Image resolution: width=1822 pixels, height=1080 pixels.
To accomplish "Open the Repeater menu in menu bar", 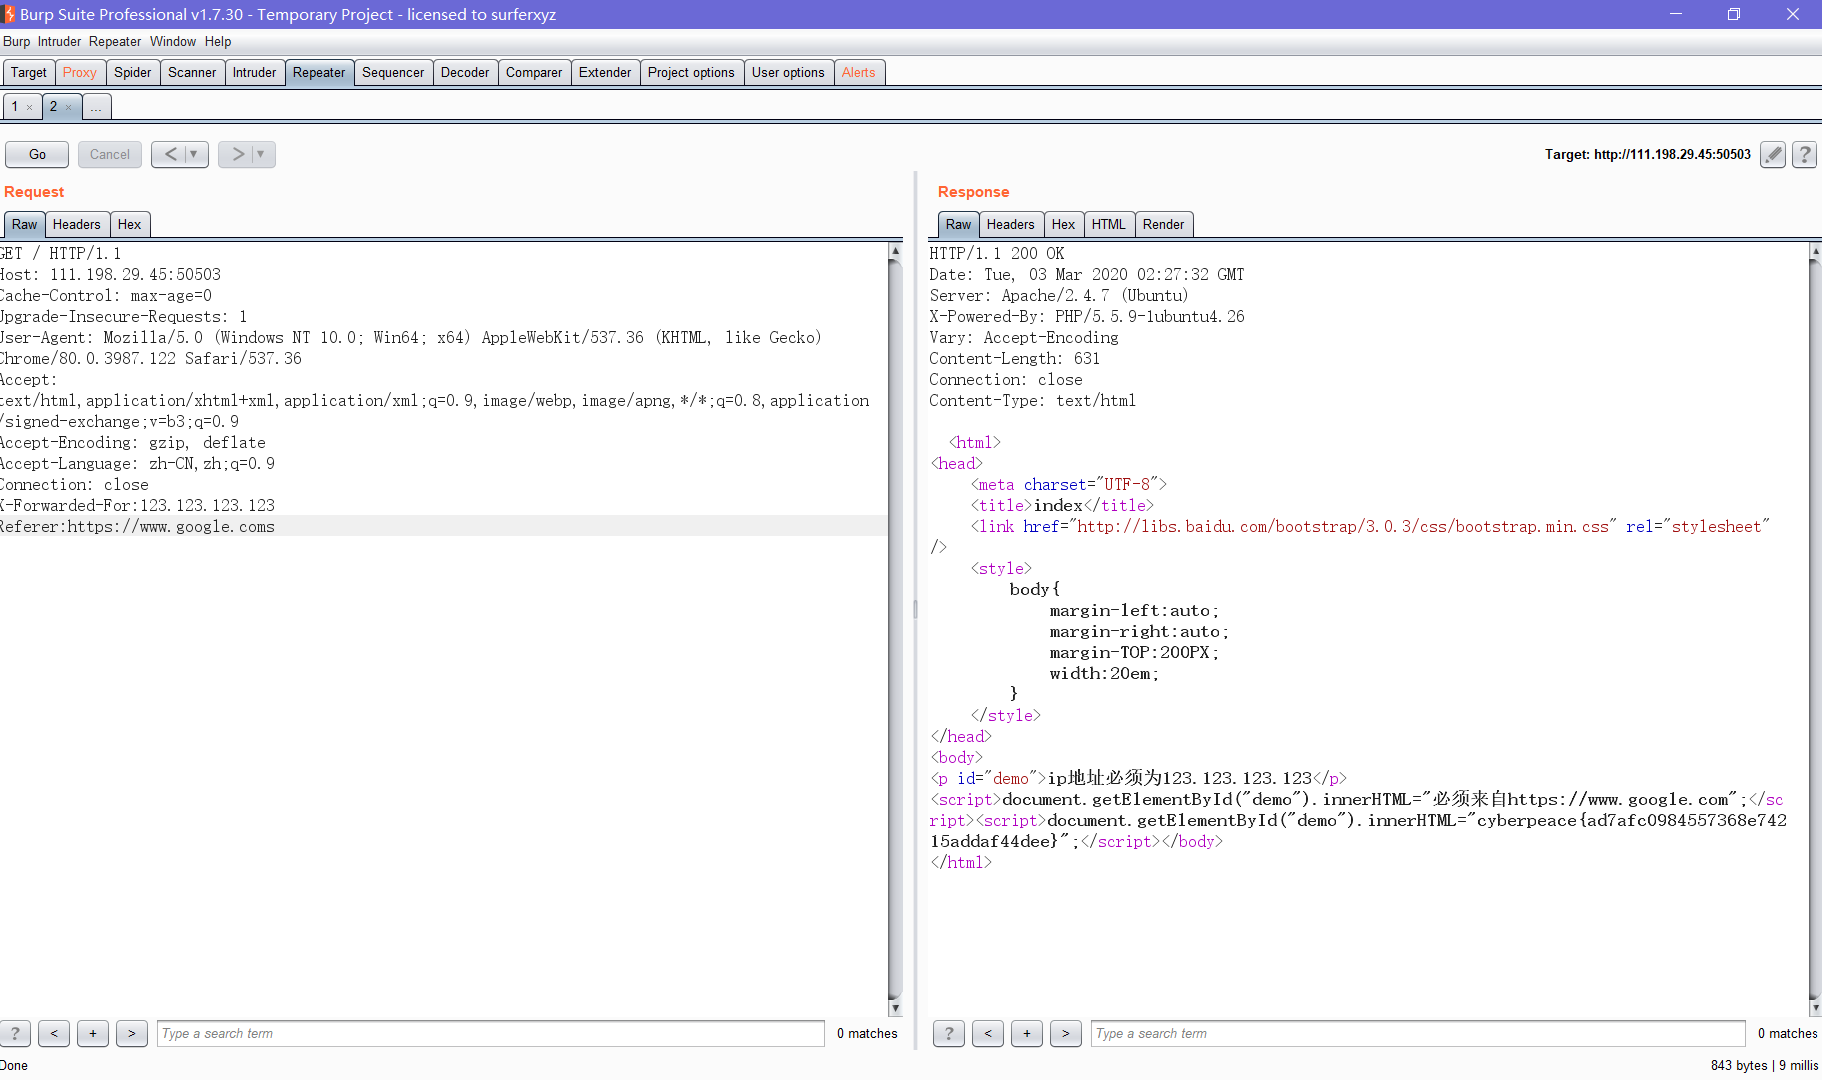I will coord(115,41).
